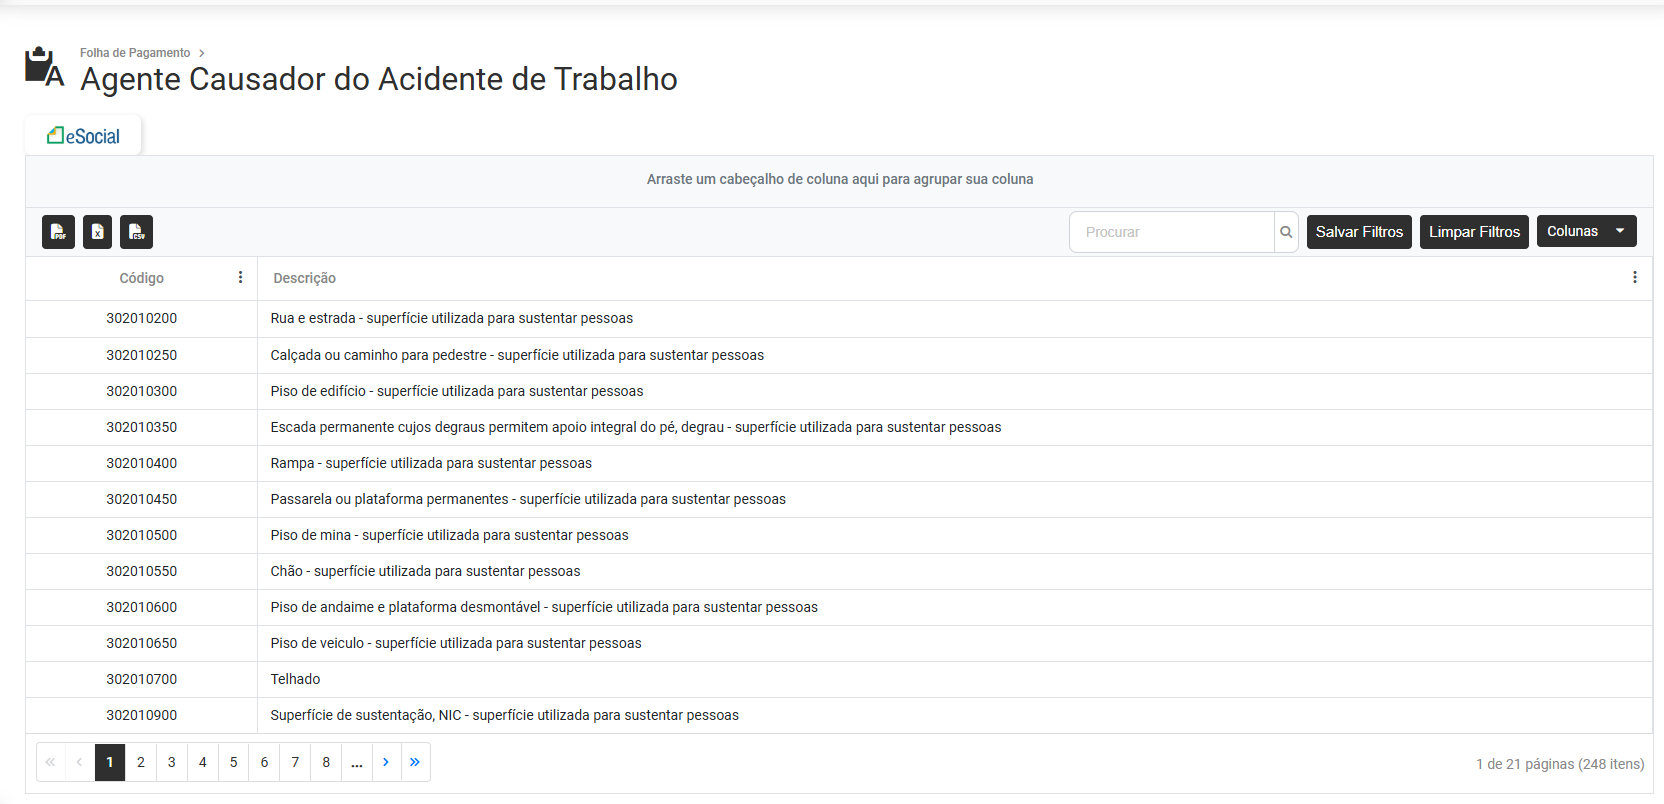The width and height of the screenshot is (1664, 804).
Task: Open the eSocial tab
Action: coord(83,136)
